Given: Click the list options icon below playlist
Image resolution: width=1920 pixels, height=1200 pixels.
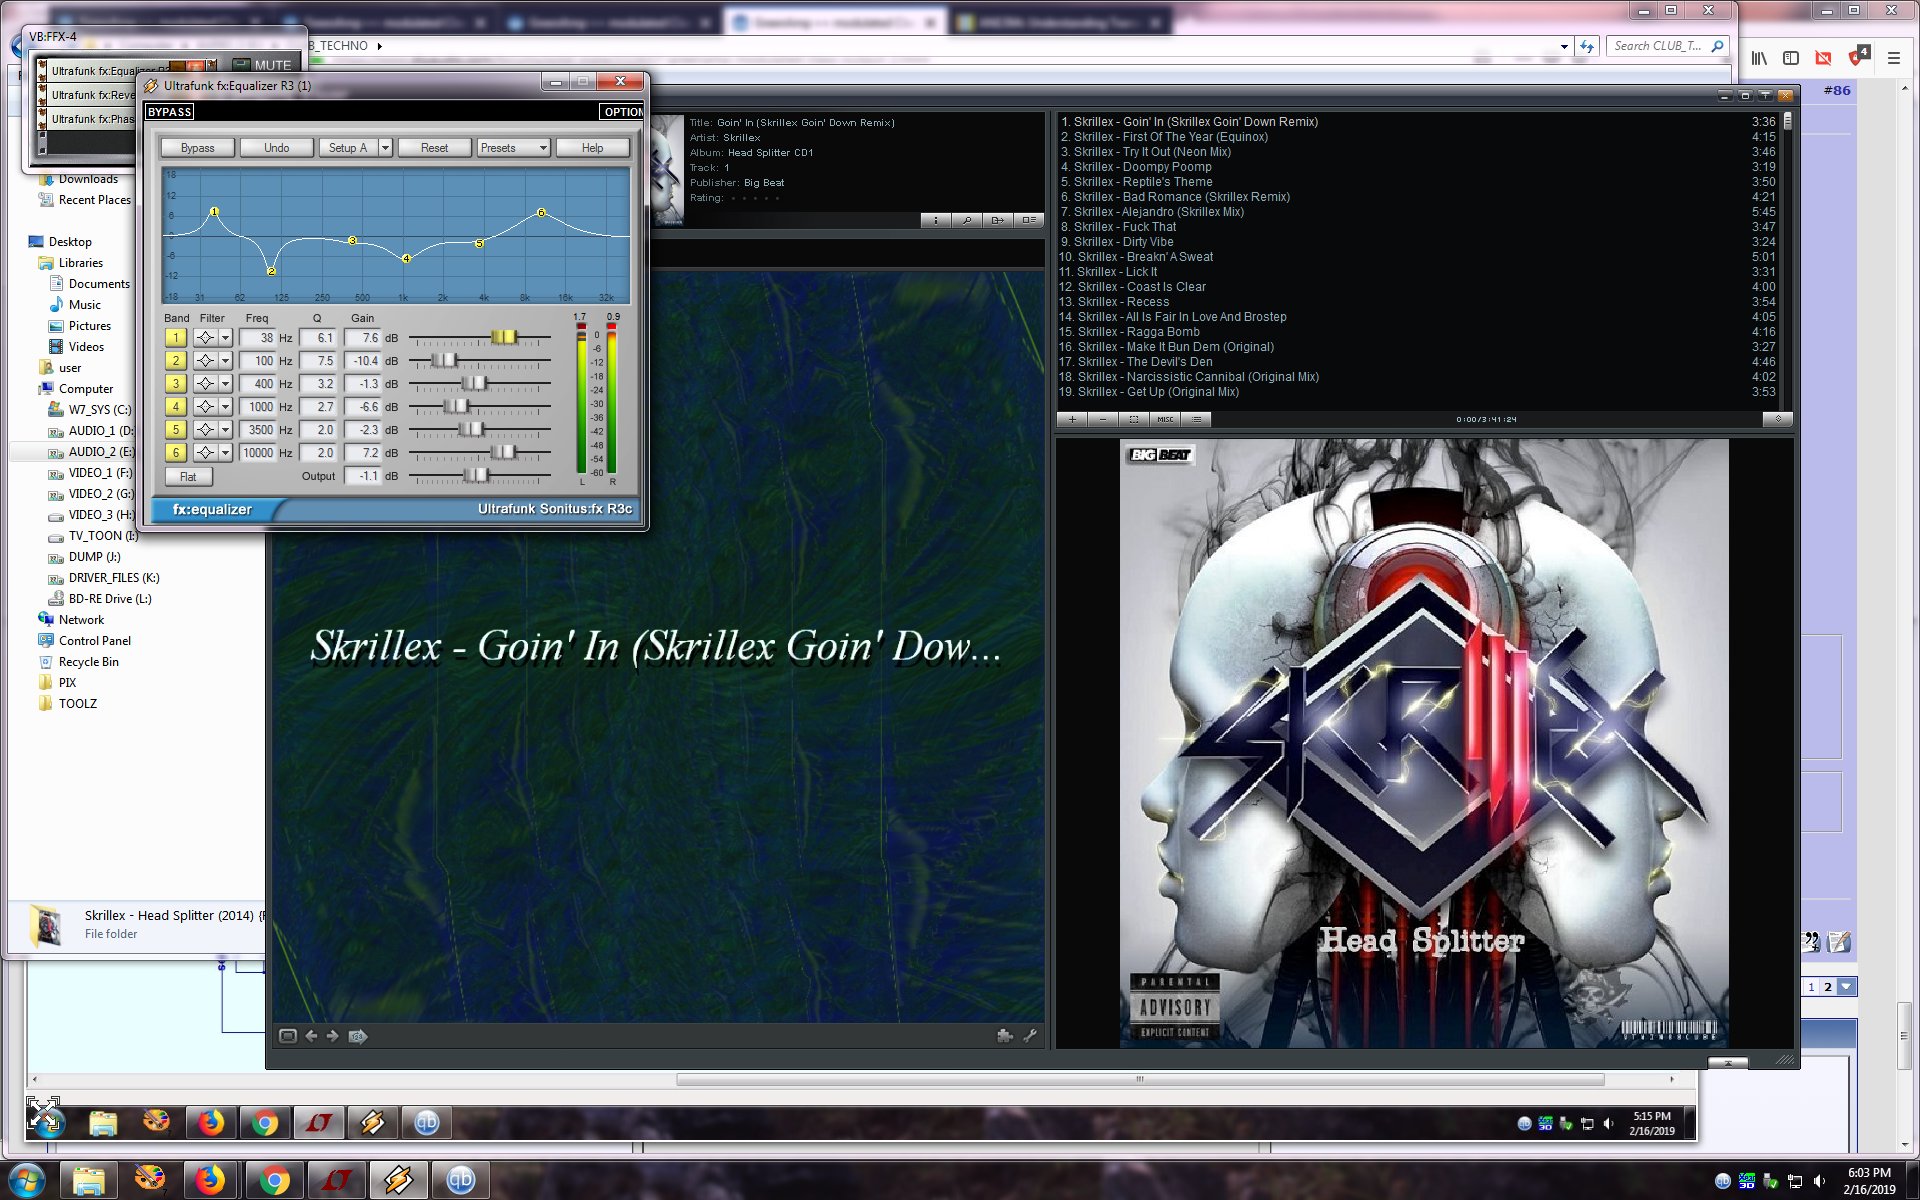Looking at the screenshot, I should (1197, 420).
